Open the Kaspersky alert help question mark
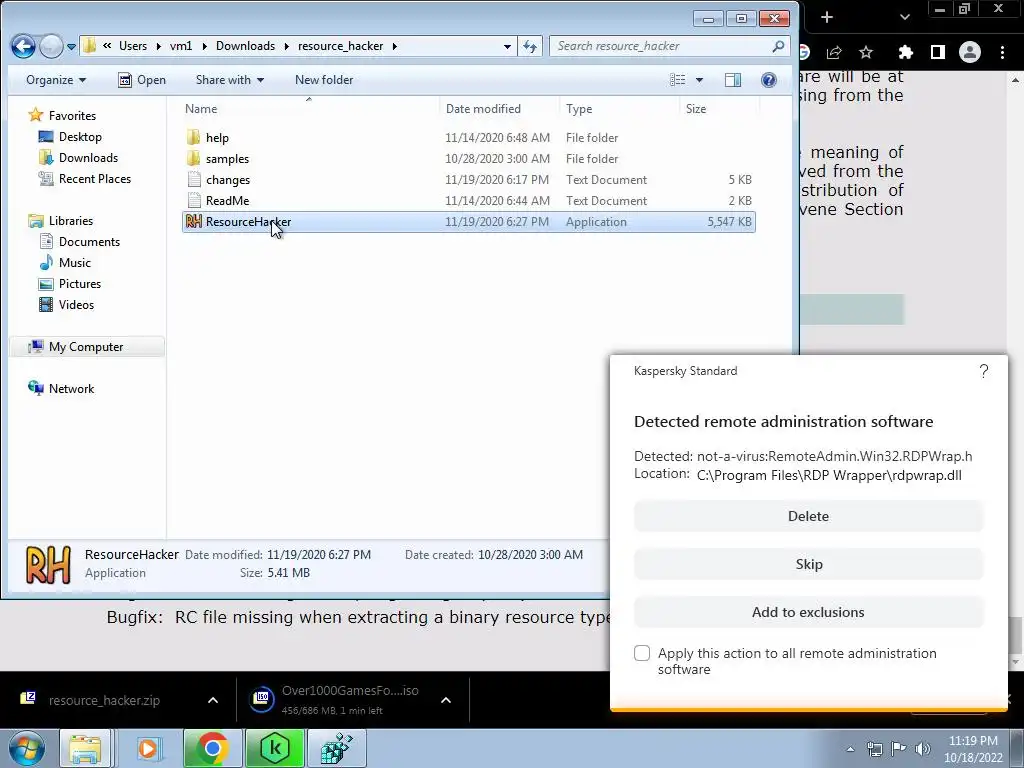 [984, 372]
